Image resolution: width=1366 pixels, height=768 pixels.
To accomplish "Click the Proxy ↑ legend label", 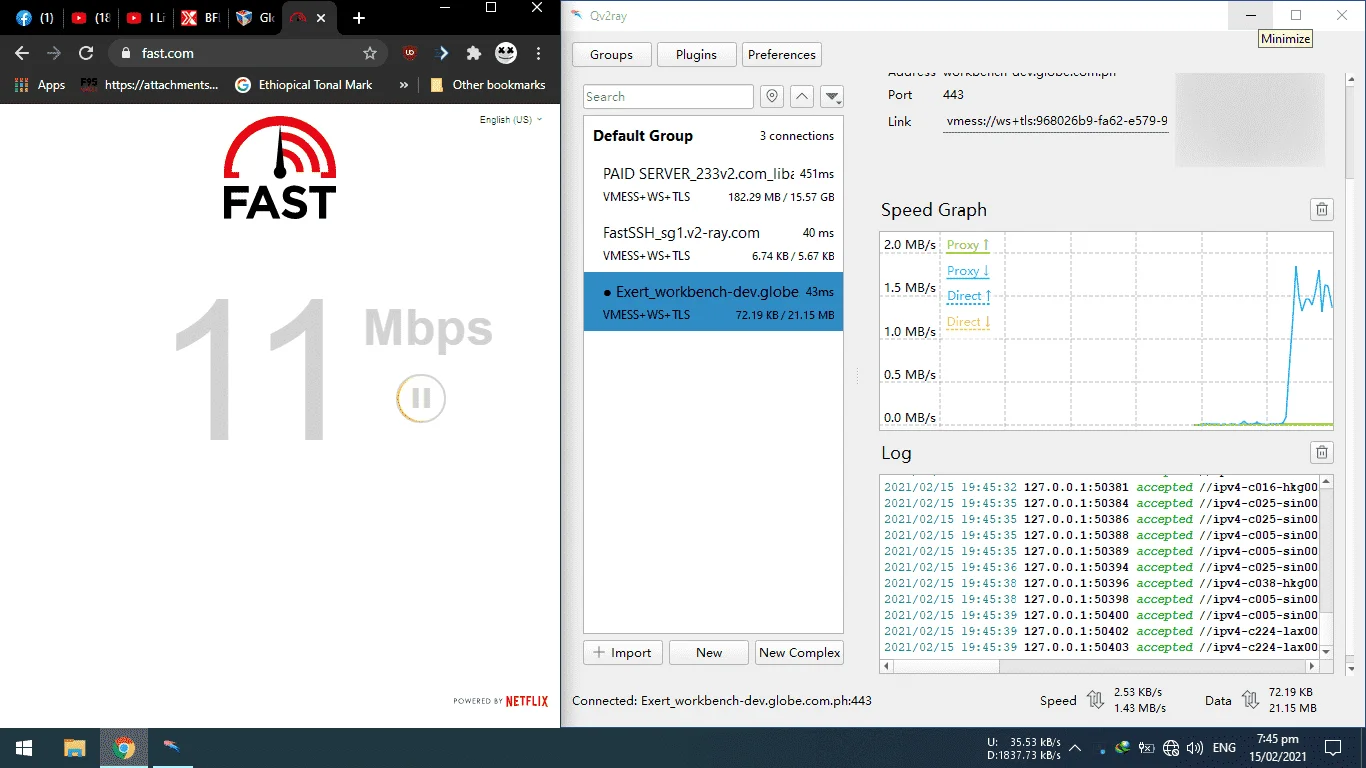I will point(968,245).
